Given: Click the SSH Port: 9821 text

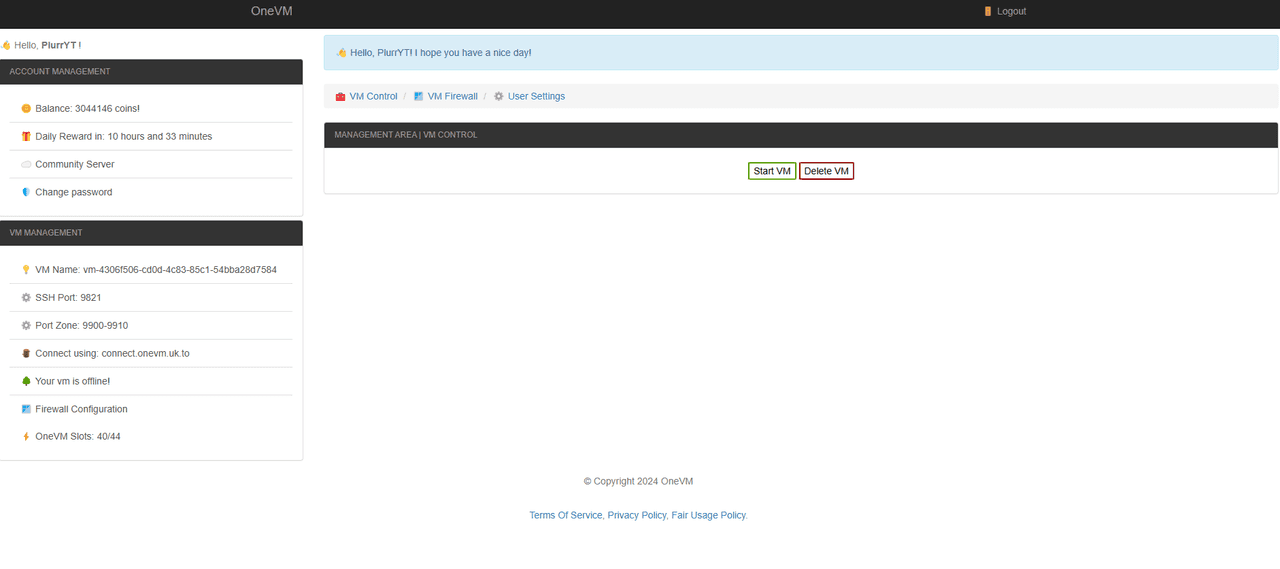Looking at the screenshot, I should coord(68,298).
